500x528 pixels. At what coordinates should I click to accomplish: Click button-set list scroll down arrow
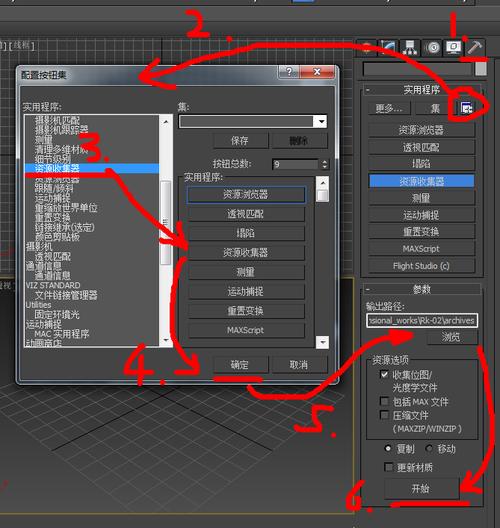[323, 342]
